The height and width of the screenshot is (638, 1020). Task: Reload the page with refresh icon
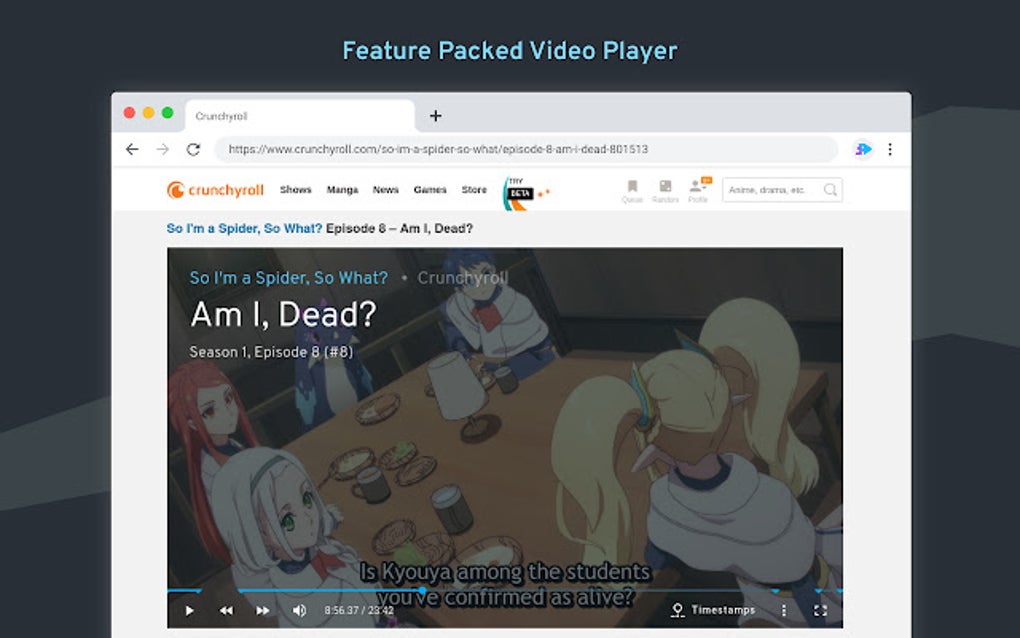pos(193,149)
